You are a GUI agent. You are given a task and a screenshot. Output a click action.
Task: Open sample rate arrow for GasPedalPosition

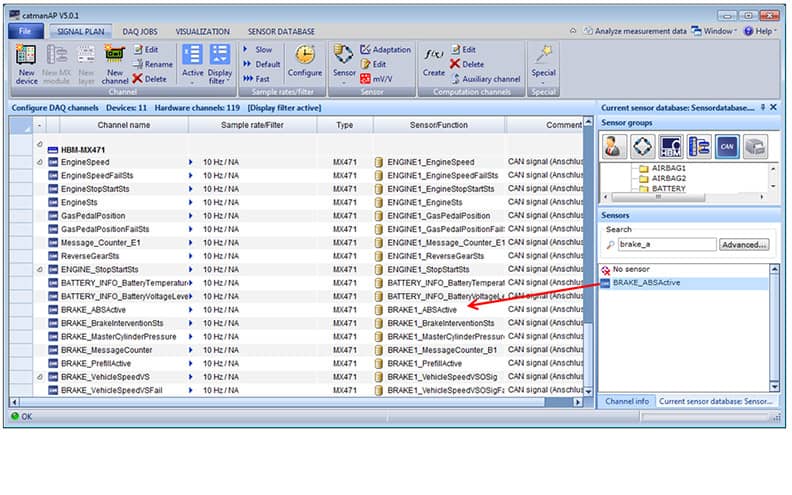point(190,216)
